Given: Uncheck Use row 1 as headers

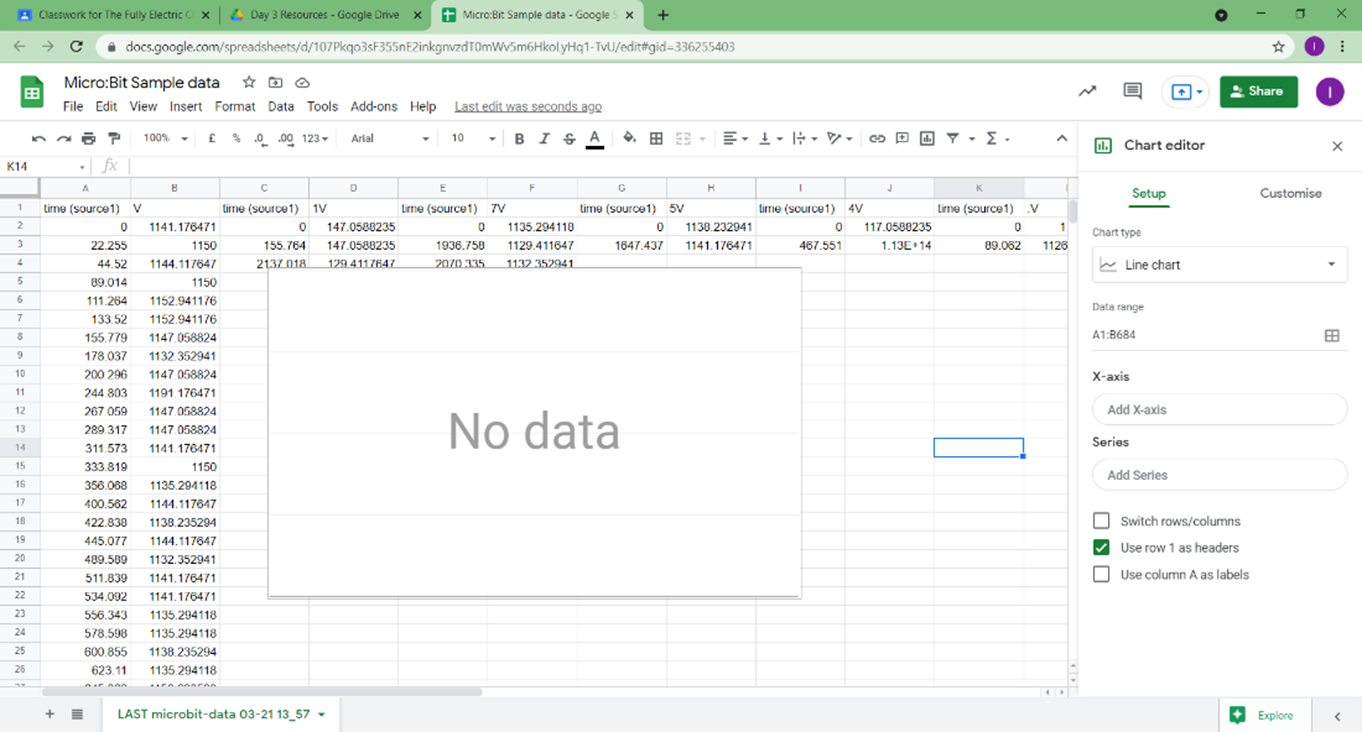Looking at the screenshot, I should tap(1101, 548).
